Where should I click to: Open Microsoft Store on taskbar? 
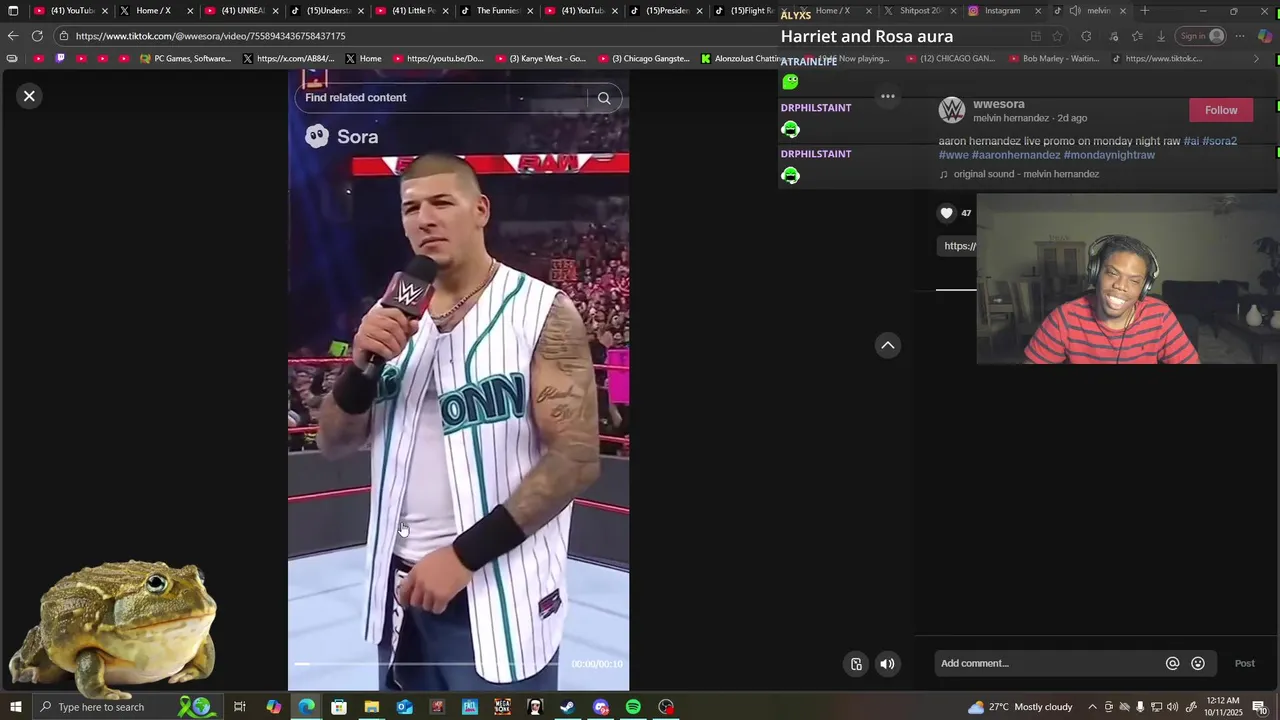click(x=339, y=707)
